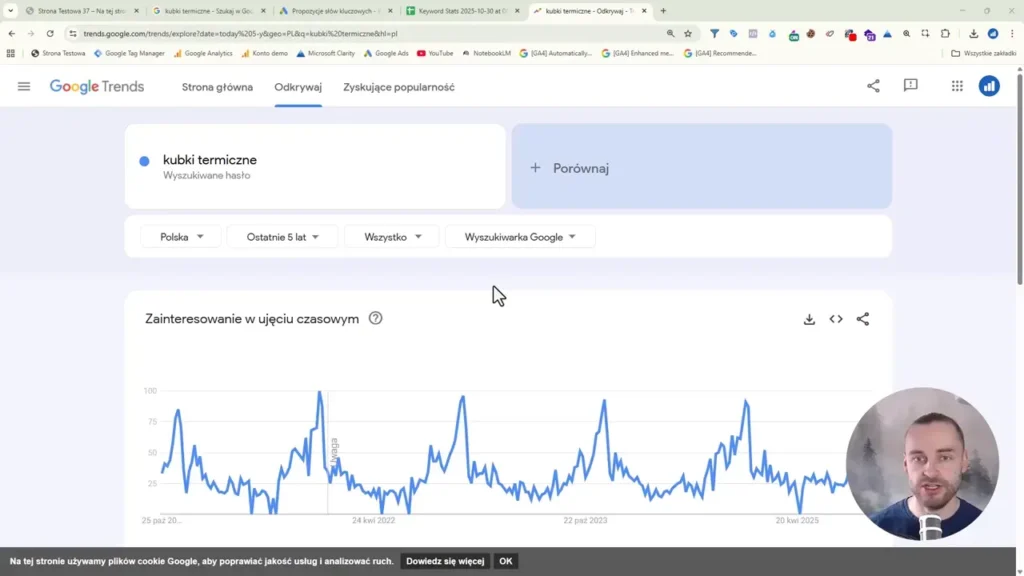
Task: Click Dowiedz się więcej about cookies
Action: 445,561
